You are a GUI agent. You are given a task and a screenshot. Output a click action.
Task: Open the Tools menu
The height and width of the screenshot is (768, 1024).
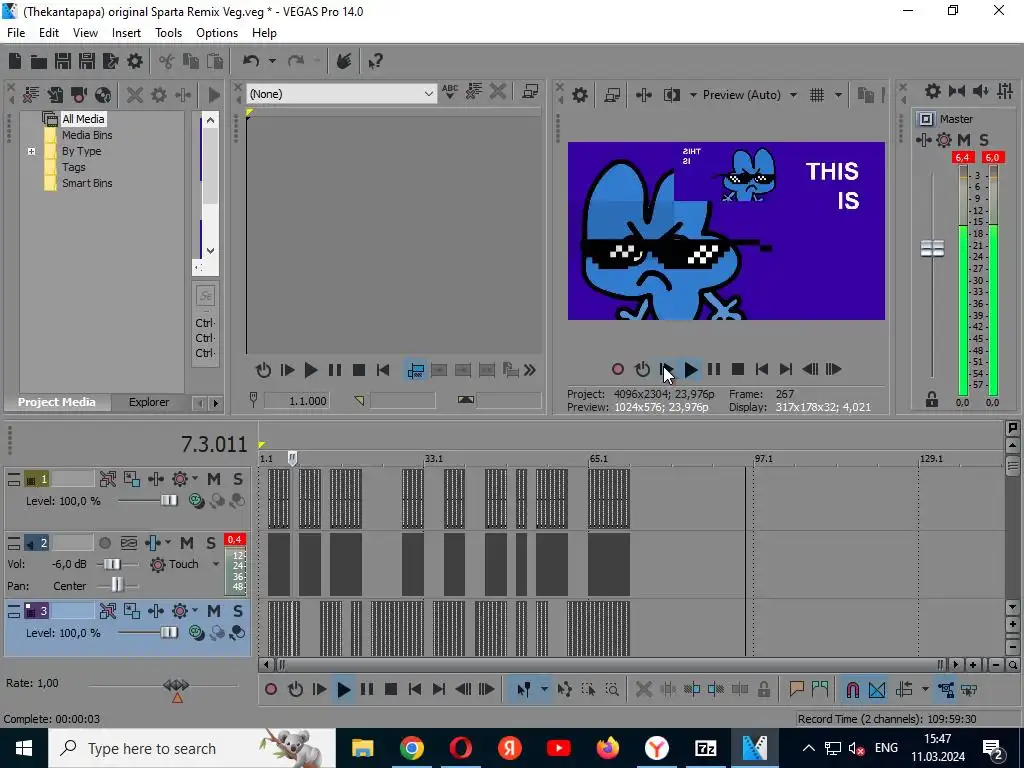point(168,33)
